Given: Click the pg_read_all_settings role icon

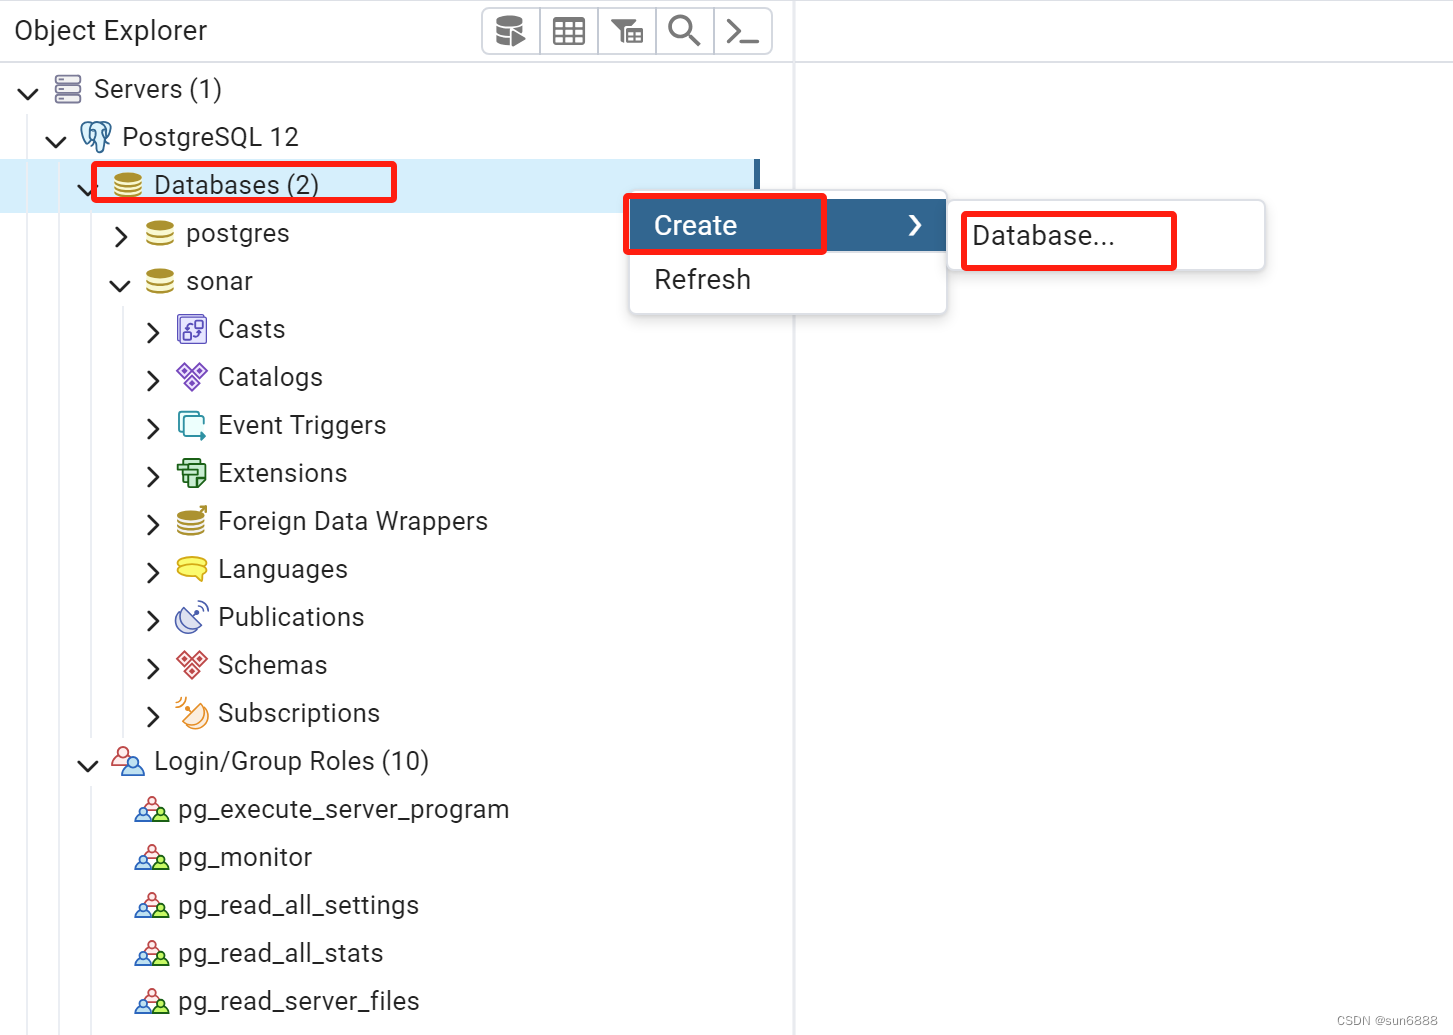Looking at the screenshot, I should pos(152,905).
